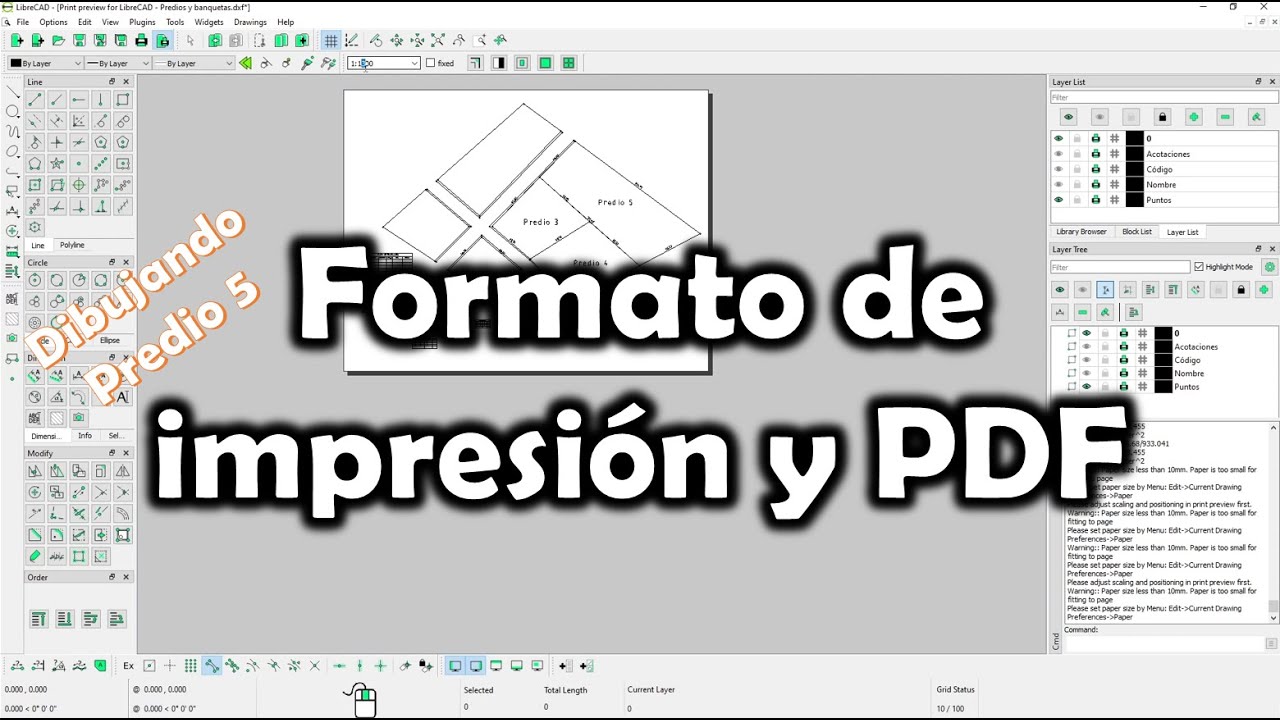Click the Exclusive snap mode Ex button

pyautogui.click(x=128, y=665)
